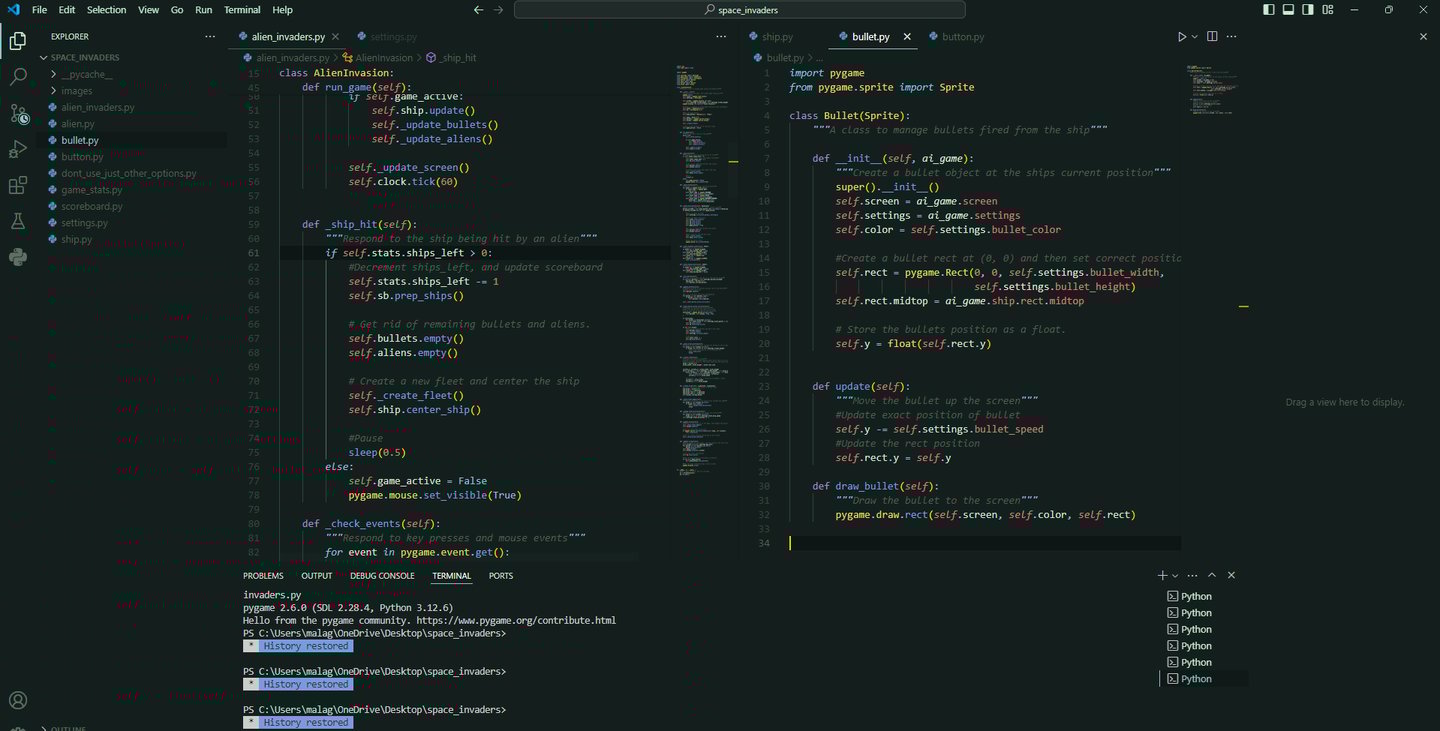Customize the editor layout
The width and height of the screenshot is (1440, 731).
point(1329,10)
